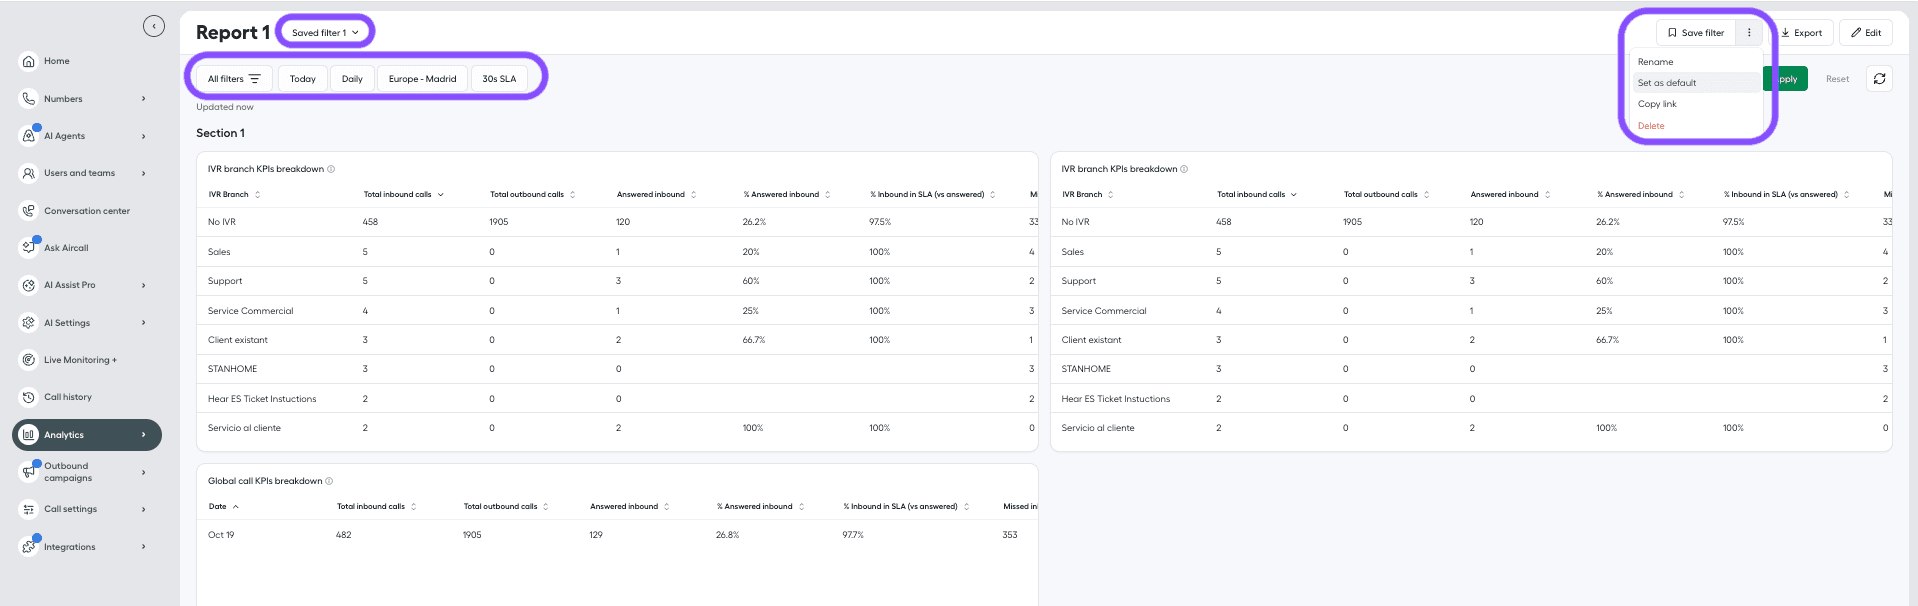Click the Home icon in the sidebar
1918x606 pixels.
(29, 61)
